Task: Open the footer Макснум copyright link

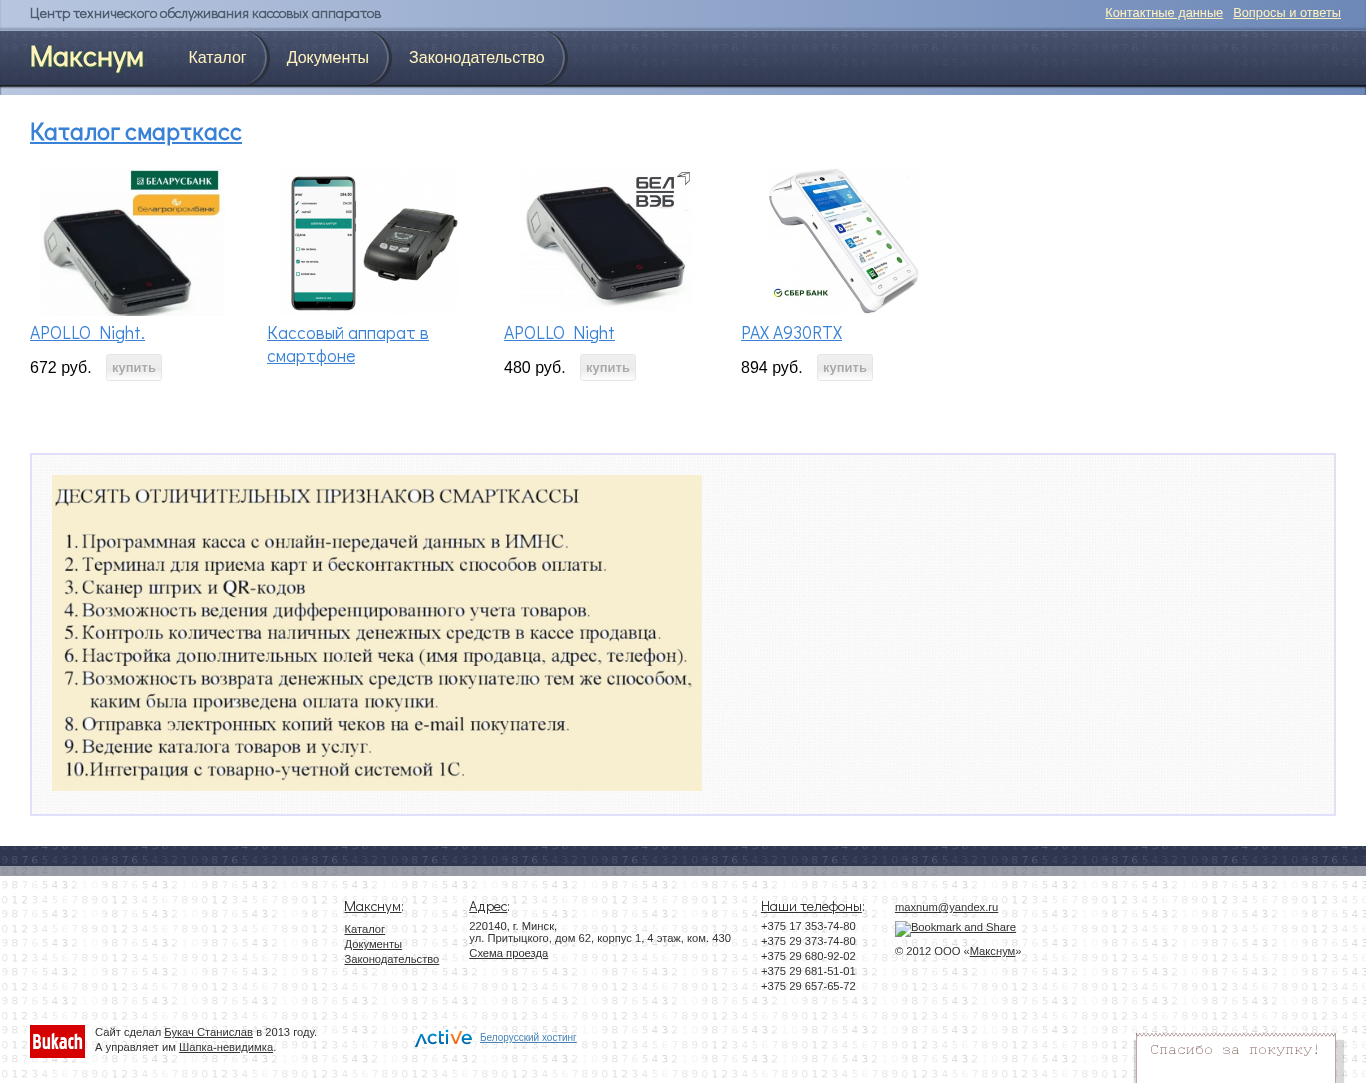Action: pyautogui.click(x=992, y=951)
